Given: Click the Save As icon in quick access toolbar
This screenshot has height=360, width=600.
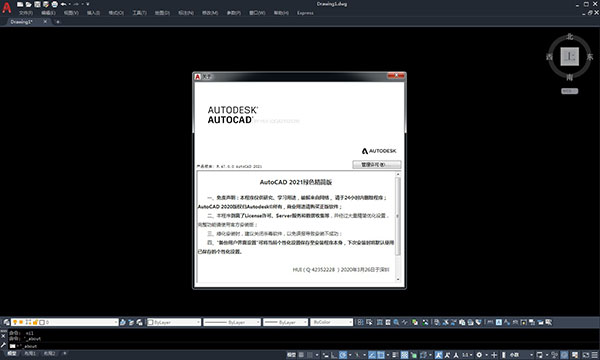Looking at the screenshot, I should [x=46, y=4].
